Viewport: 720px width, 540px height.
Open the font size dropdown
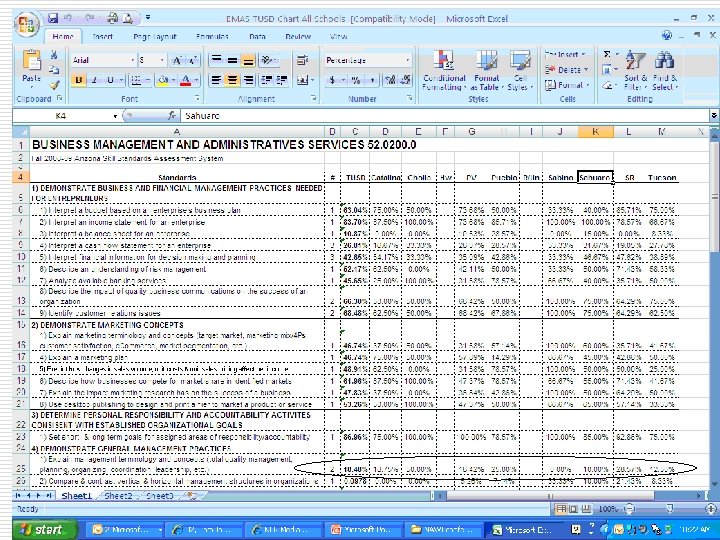(x=162, y=60)
